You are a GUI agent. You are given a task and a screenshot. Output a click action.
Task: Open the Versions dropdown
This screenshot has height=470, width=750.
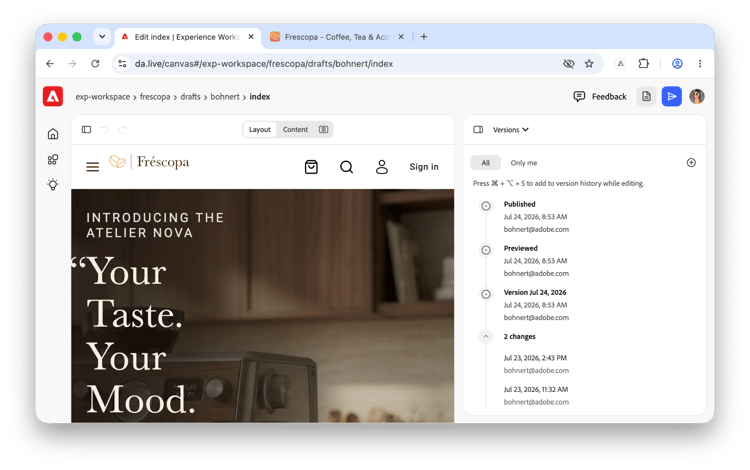point(511,130)
